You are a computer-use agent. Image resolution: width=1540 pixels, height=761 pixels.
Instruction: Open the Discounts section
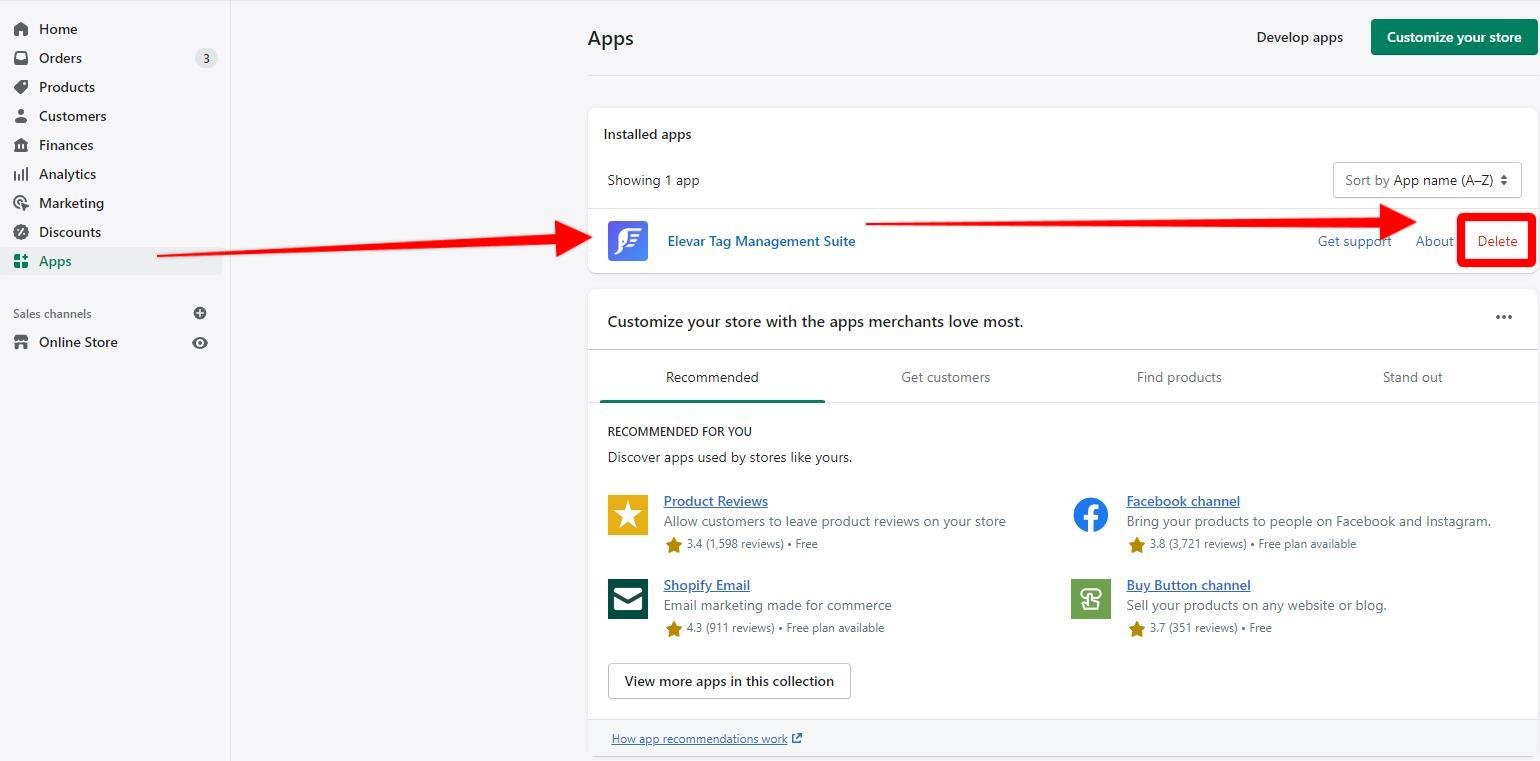pyautogui.click(x=70, y=232)
